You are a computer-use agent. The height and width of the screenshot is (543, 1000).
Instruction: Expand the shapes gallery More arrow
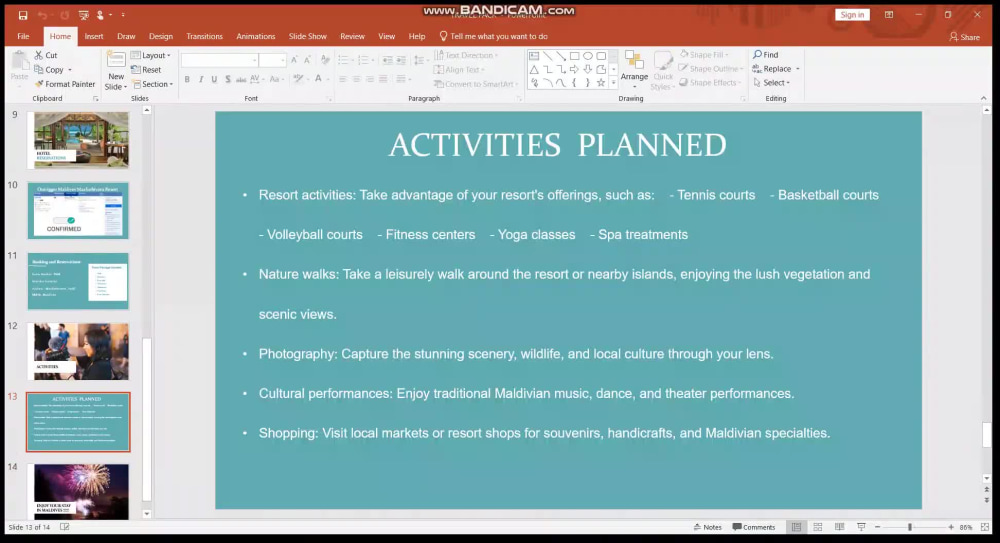[614, 83]
